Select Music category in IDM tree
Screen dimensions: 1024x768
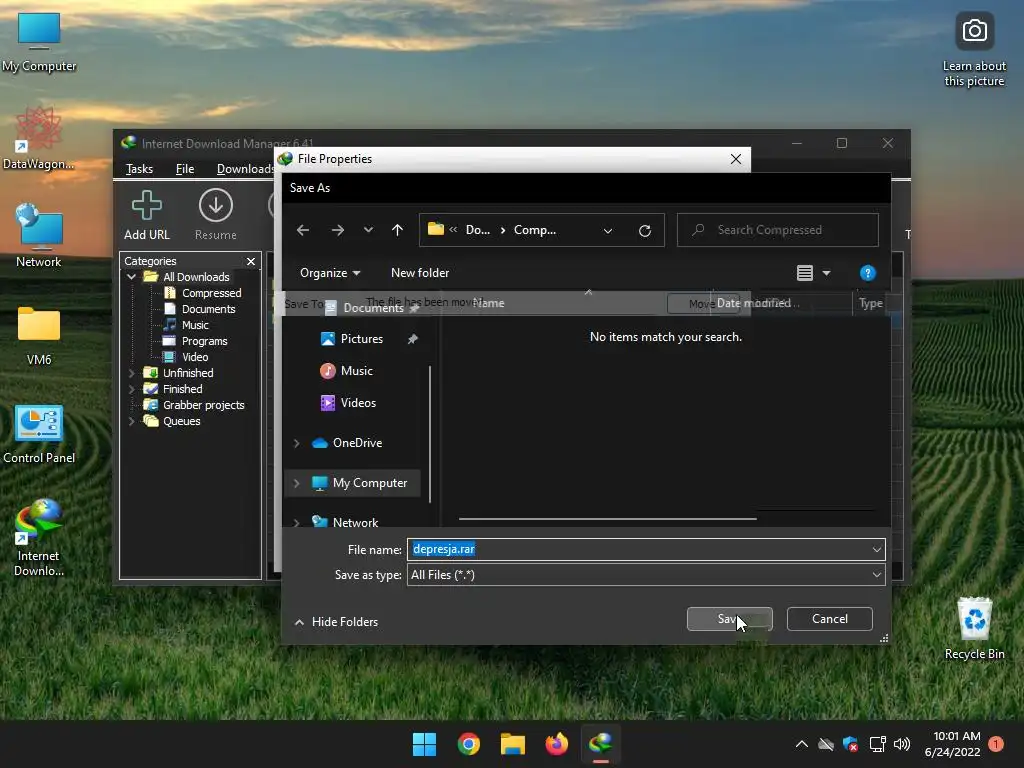187,325
